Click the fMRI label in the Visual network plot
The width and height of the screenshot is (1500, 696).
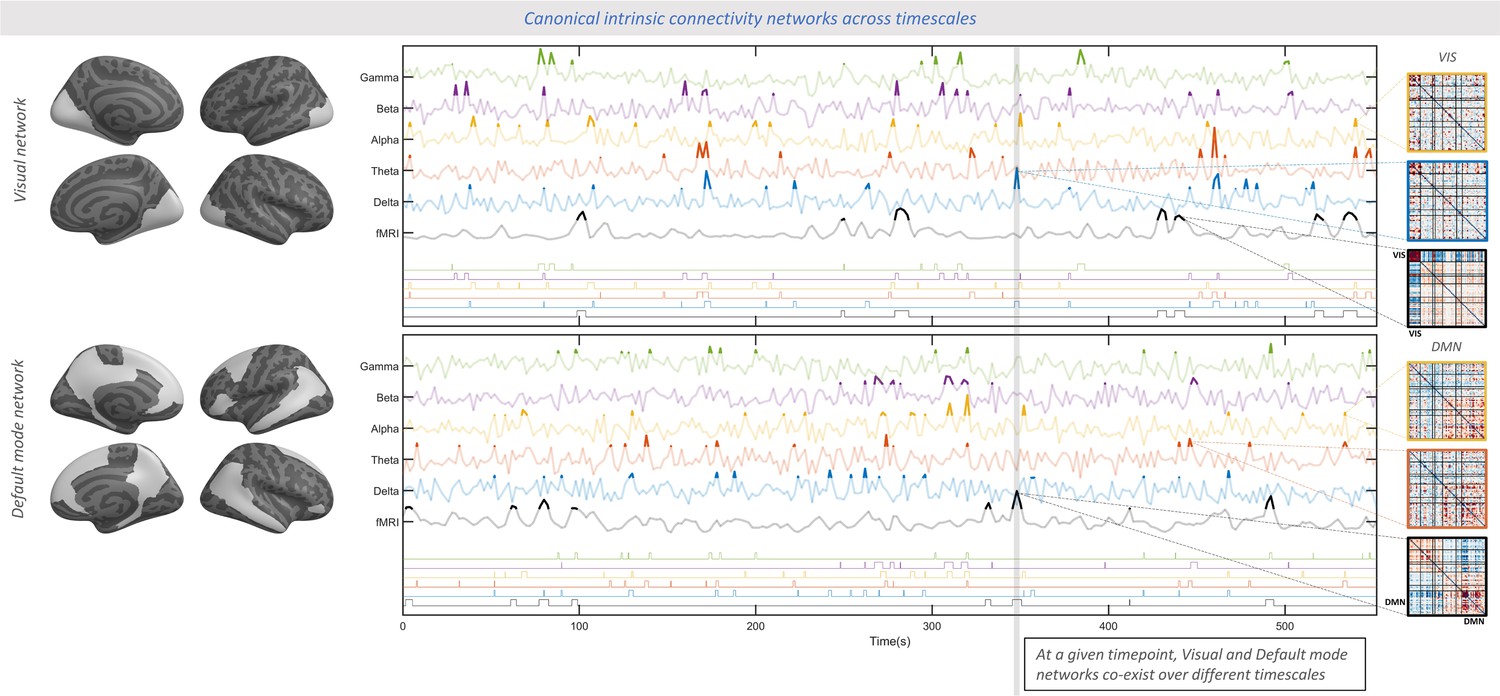[385, 233]
